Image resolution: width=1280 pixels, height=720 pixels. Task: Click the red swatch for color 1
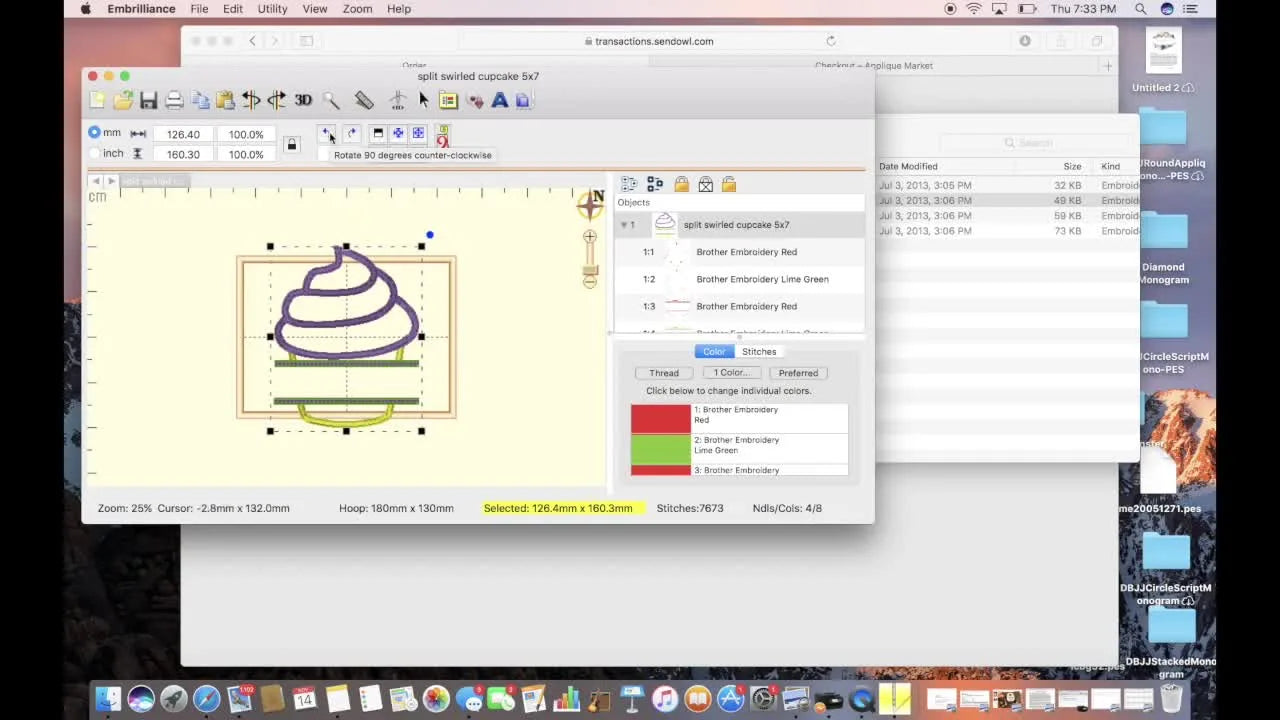click(x=660, y=418)
